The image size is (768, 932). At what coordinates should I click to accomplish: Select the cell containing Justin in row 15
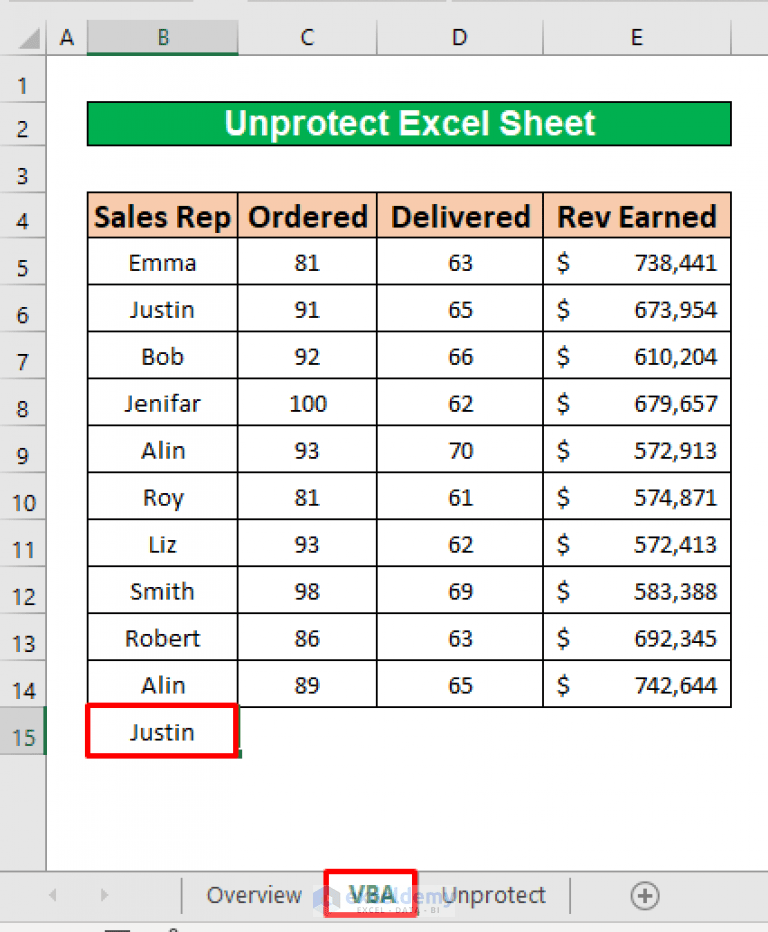(162, 731)
